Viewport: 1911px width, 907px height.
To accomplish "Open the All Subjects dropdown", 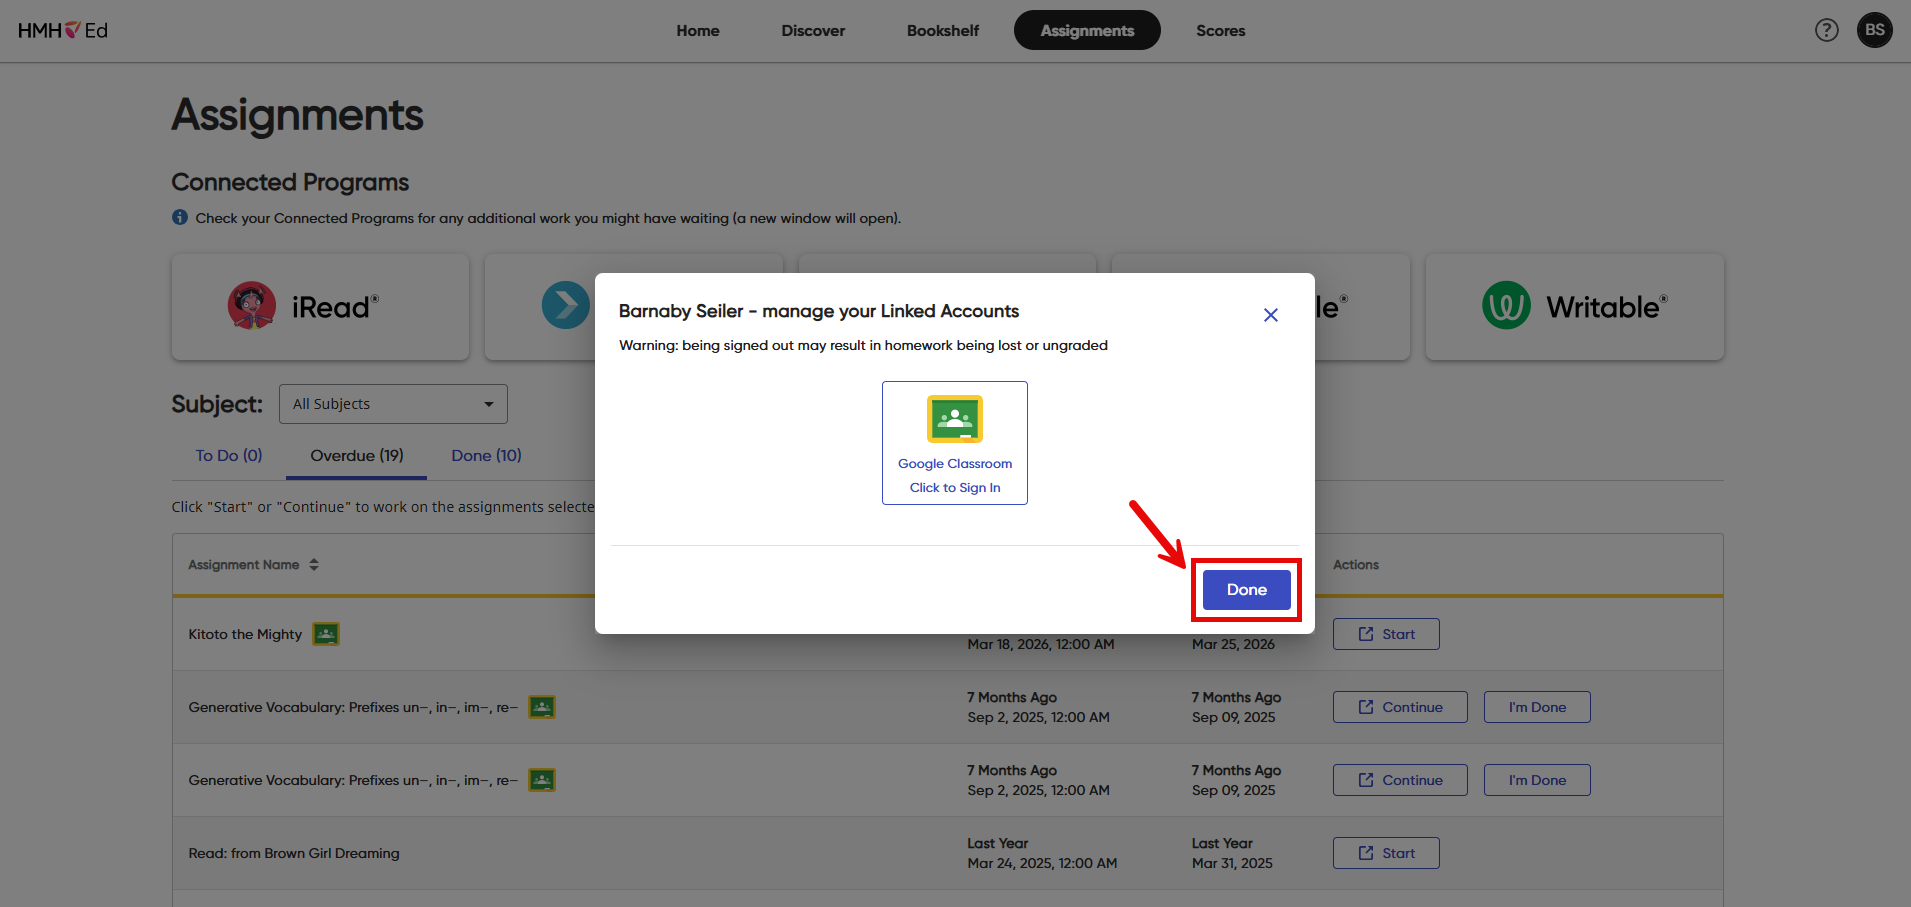I will coord(393,404).
